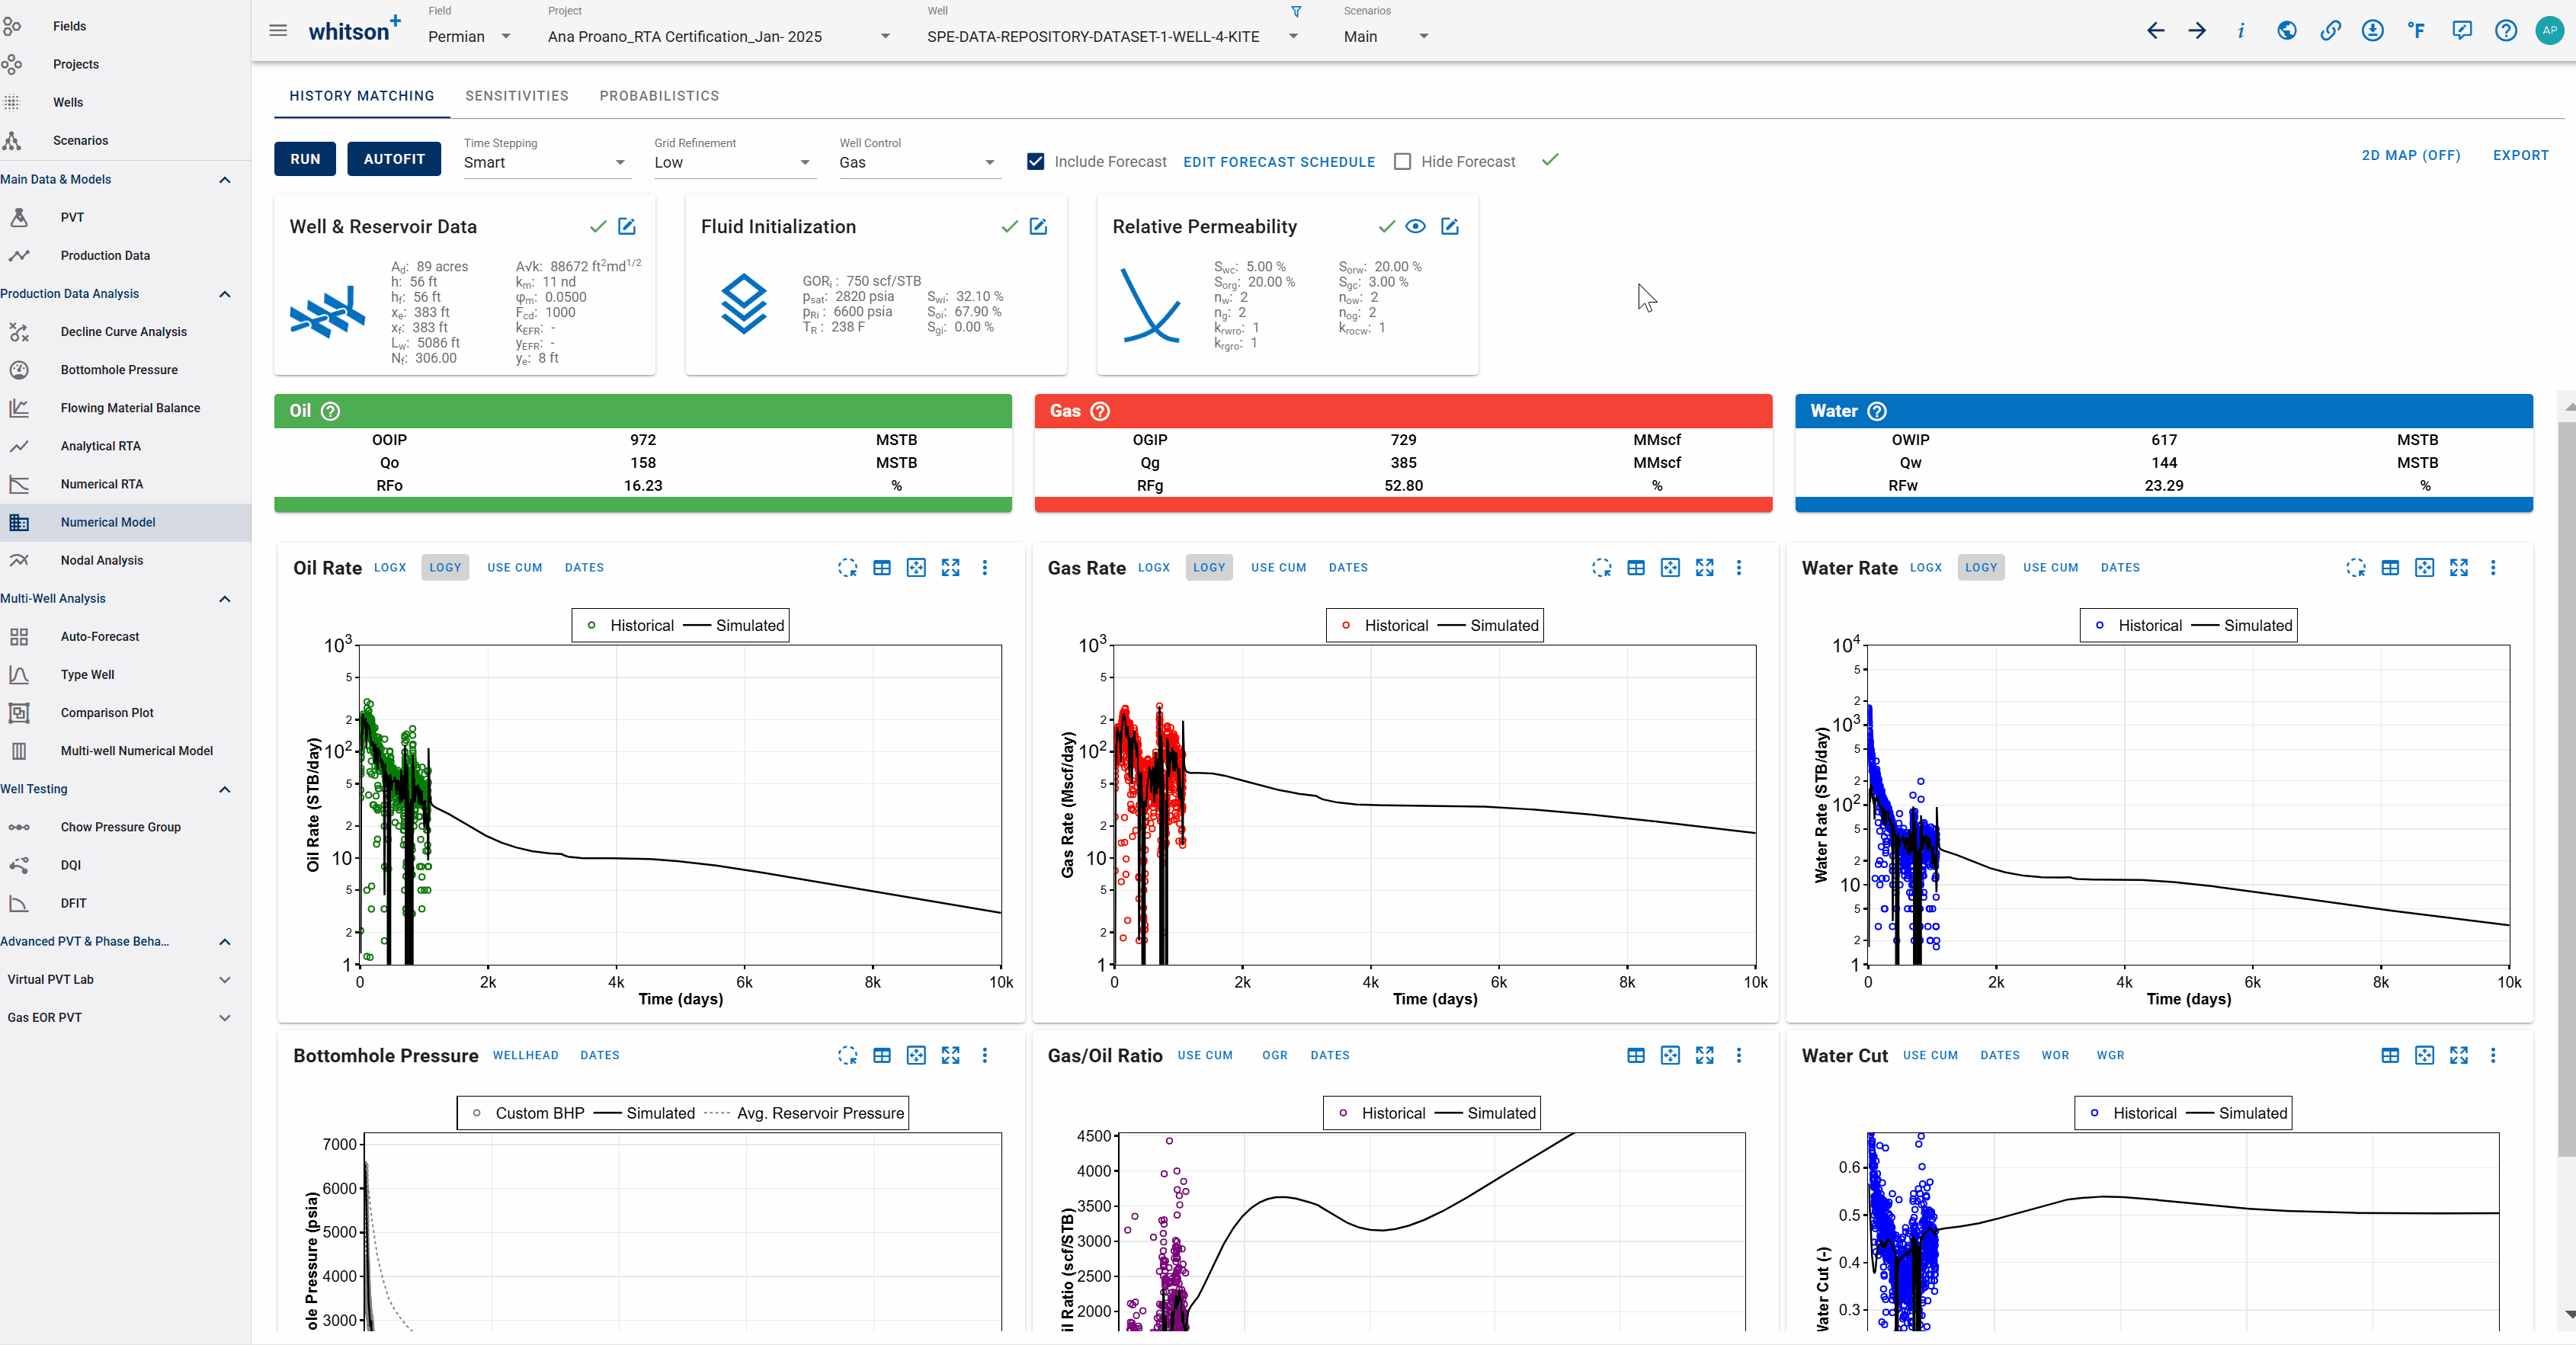
Task: Toggle LOGY on the Oil Rate chart
Action: click(x=445, y=568)
